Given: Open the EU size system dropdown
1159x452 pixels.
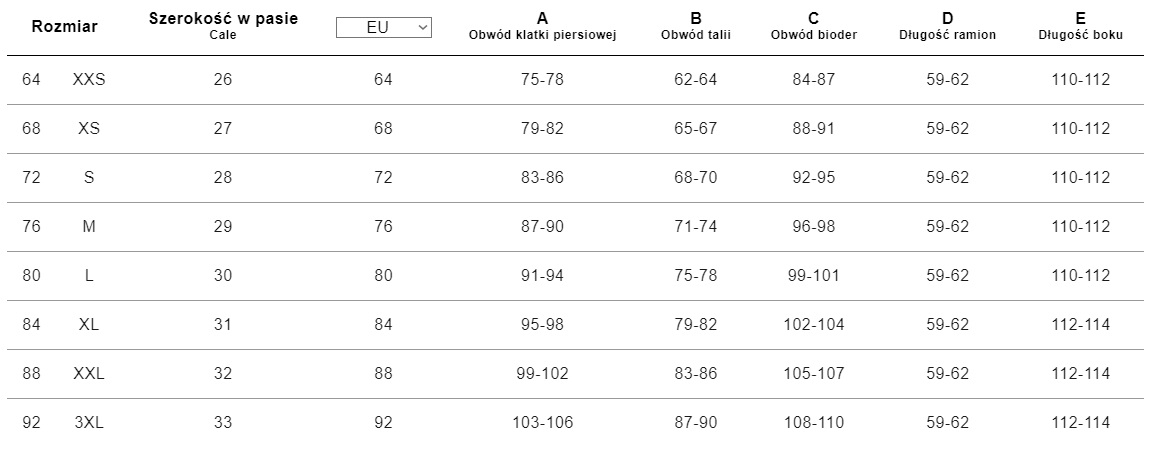Looking at the screenshot, I should click(384, 28).
